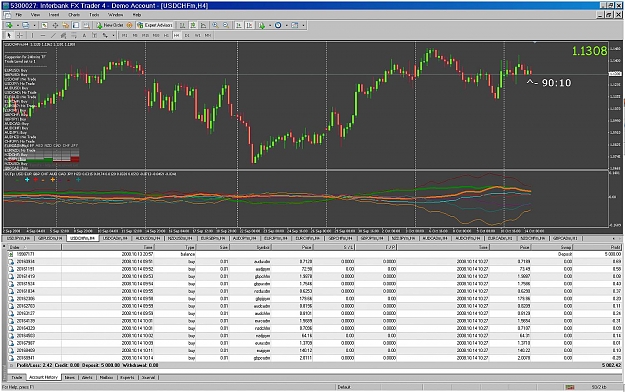Sort history by Type column header
625x392 pixels.
click(x=175, y=247)
